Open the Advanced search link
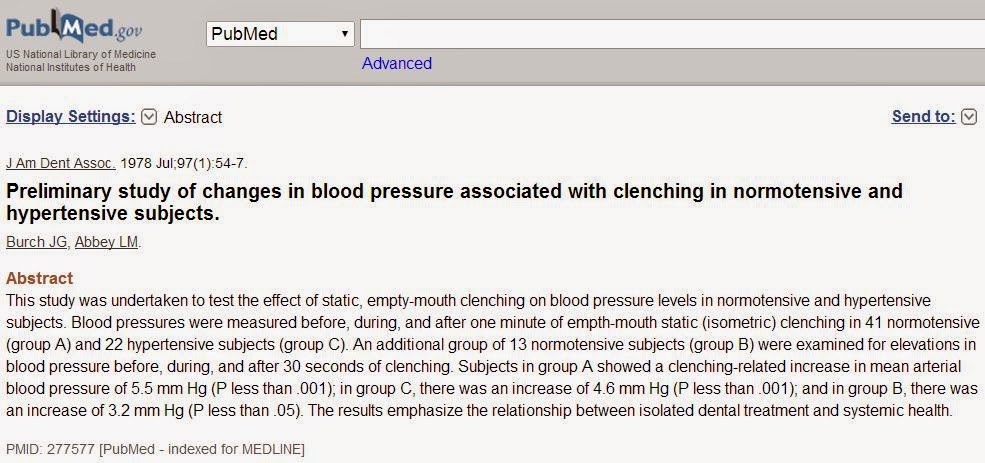This screenshot has width=985, height=463. (396, 63)
